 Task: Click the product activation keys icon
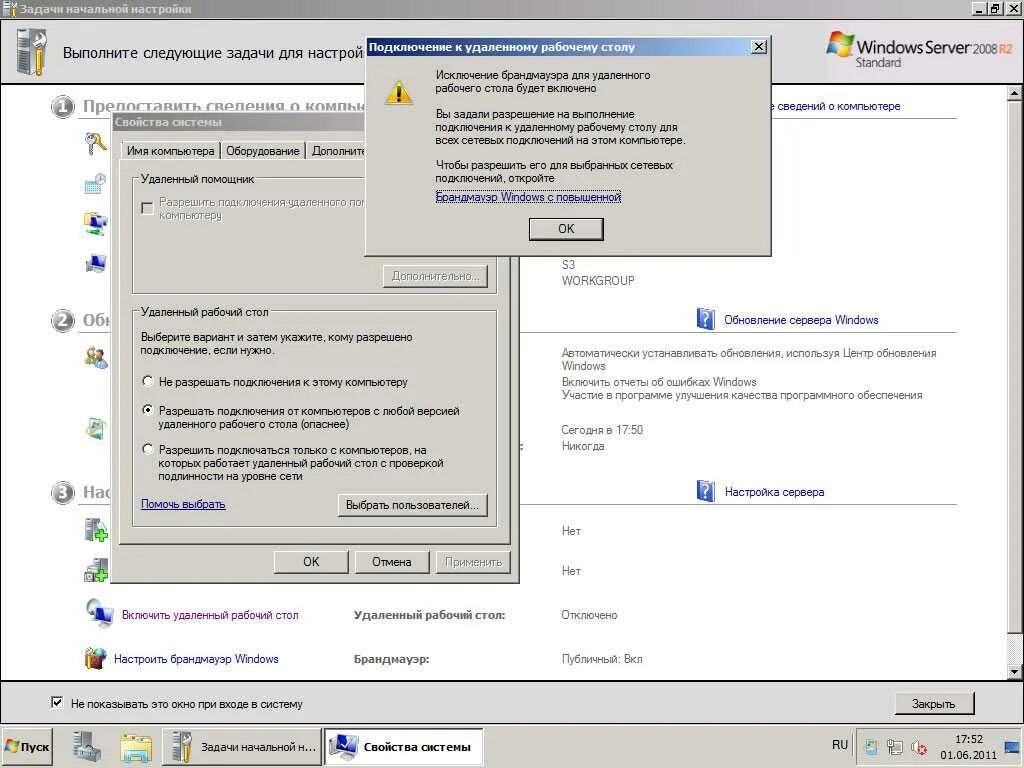coord(95,142)
